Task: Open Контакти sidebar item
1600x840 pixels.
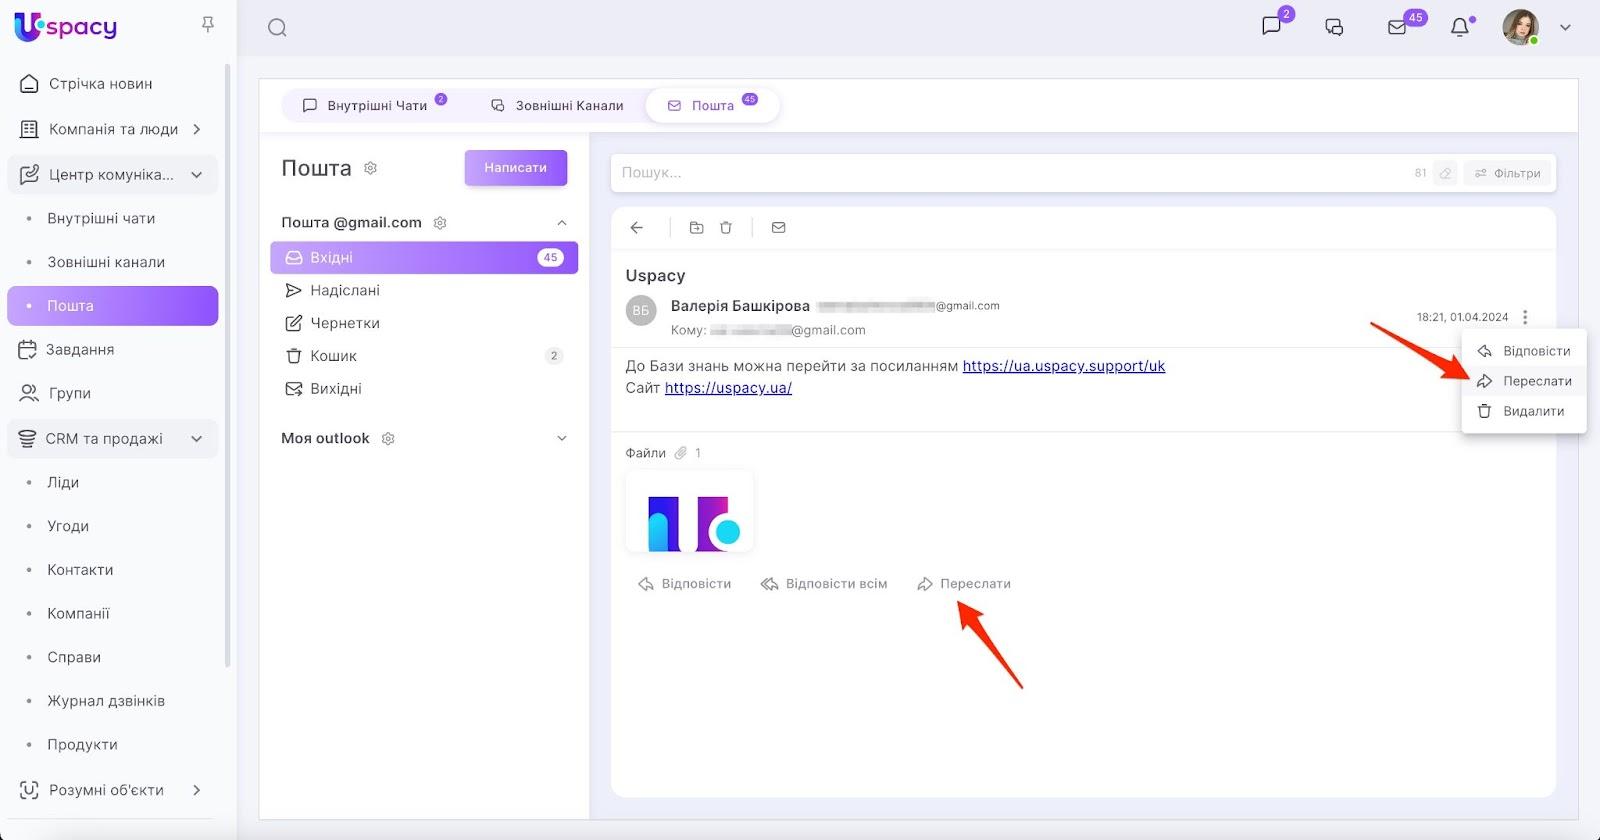Action: point(80,570)
